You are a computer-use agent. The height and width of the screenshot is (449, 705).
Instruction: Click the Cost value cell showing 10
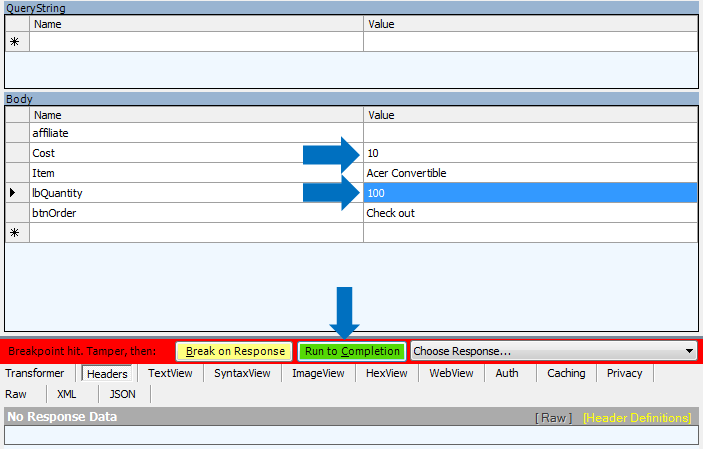click(530, 153)
